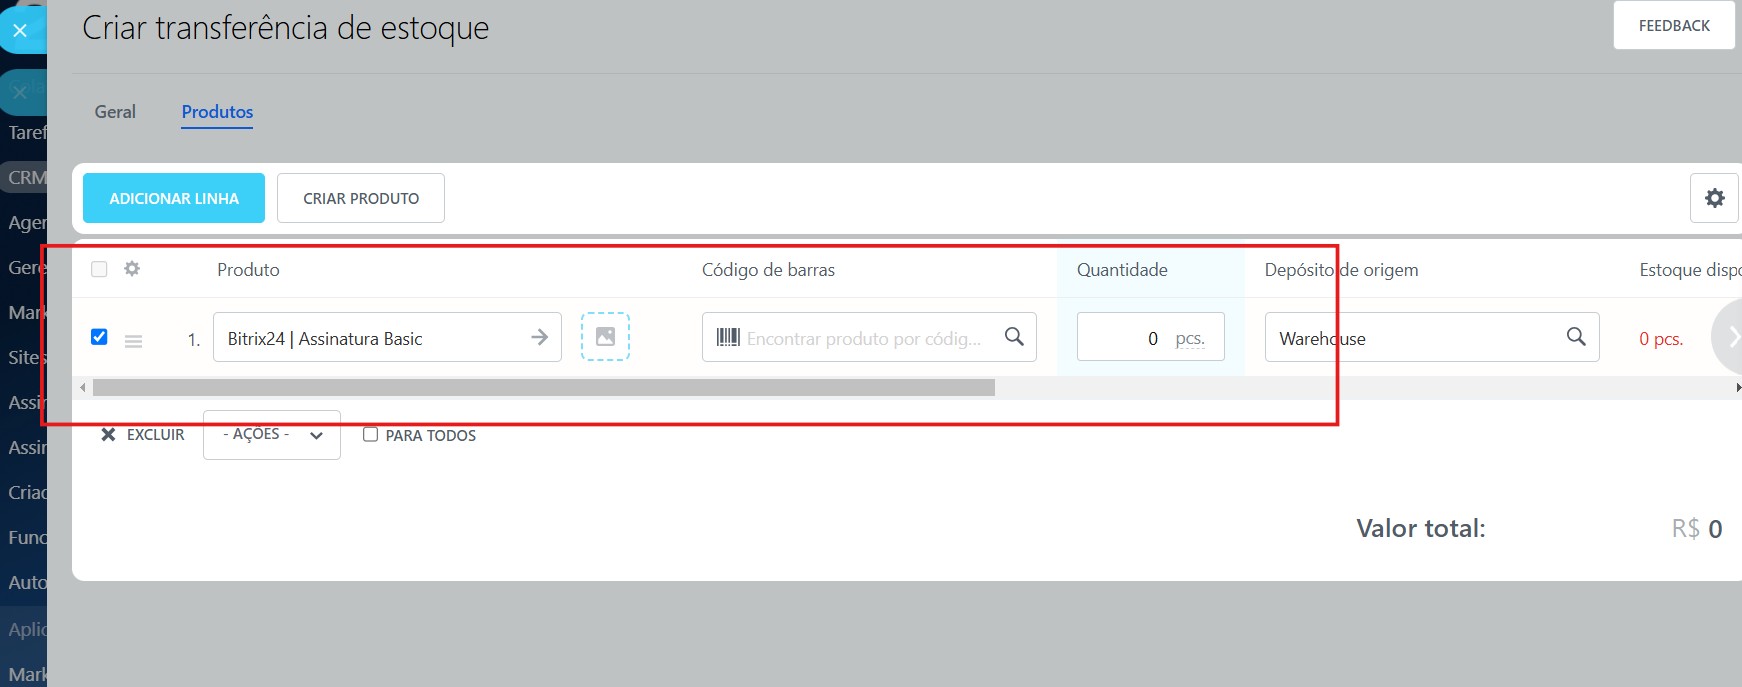Enable the PARA TODOS checkbox
This screenshot has width=1742, height=687.
click(370, 435)
